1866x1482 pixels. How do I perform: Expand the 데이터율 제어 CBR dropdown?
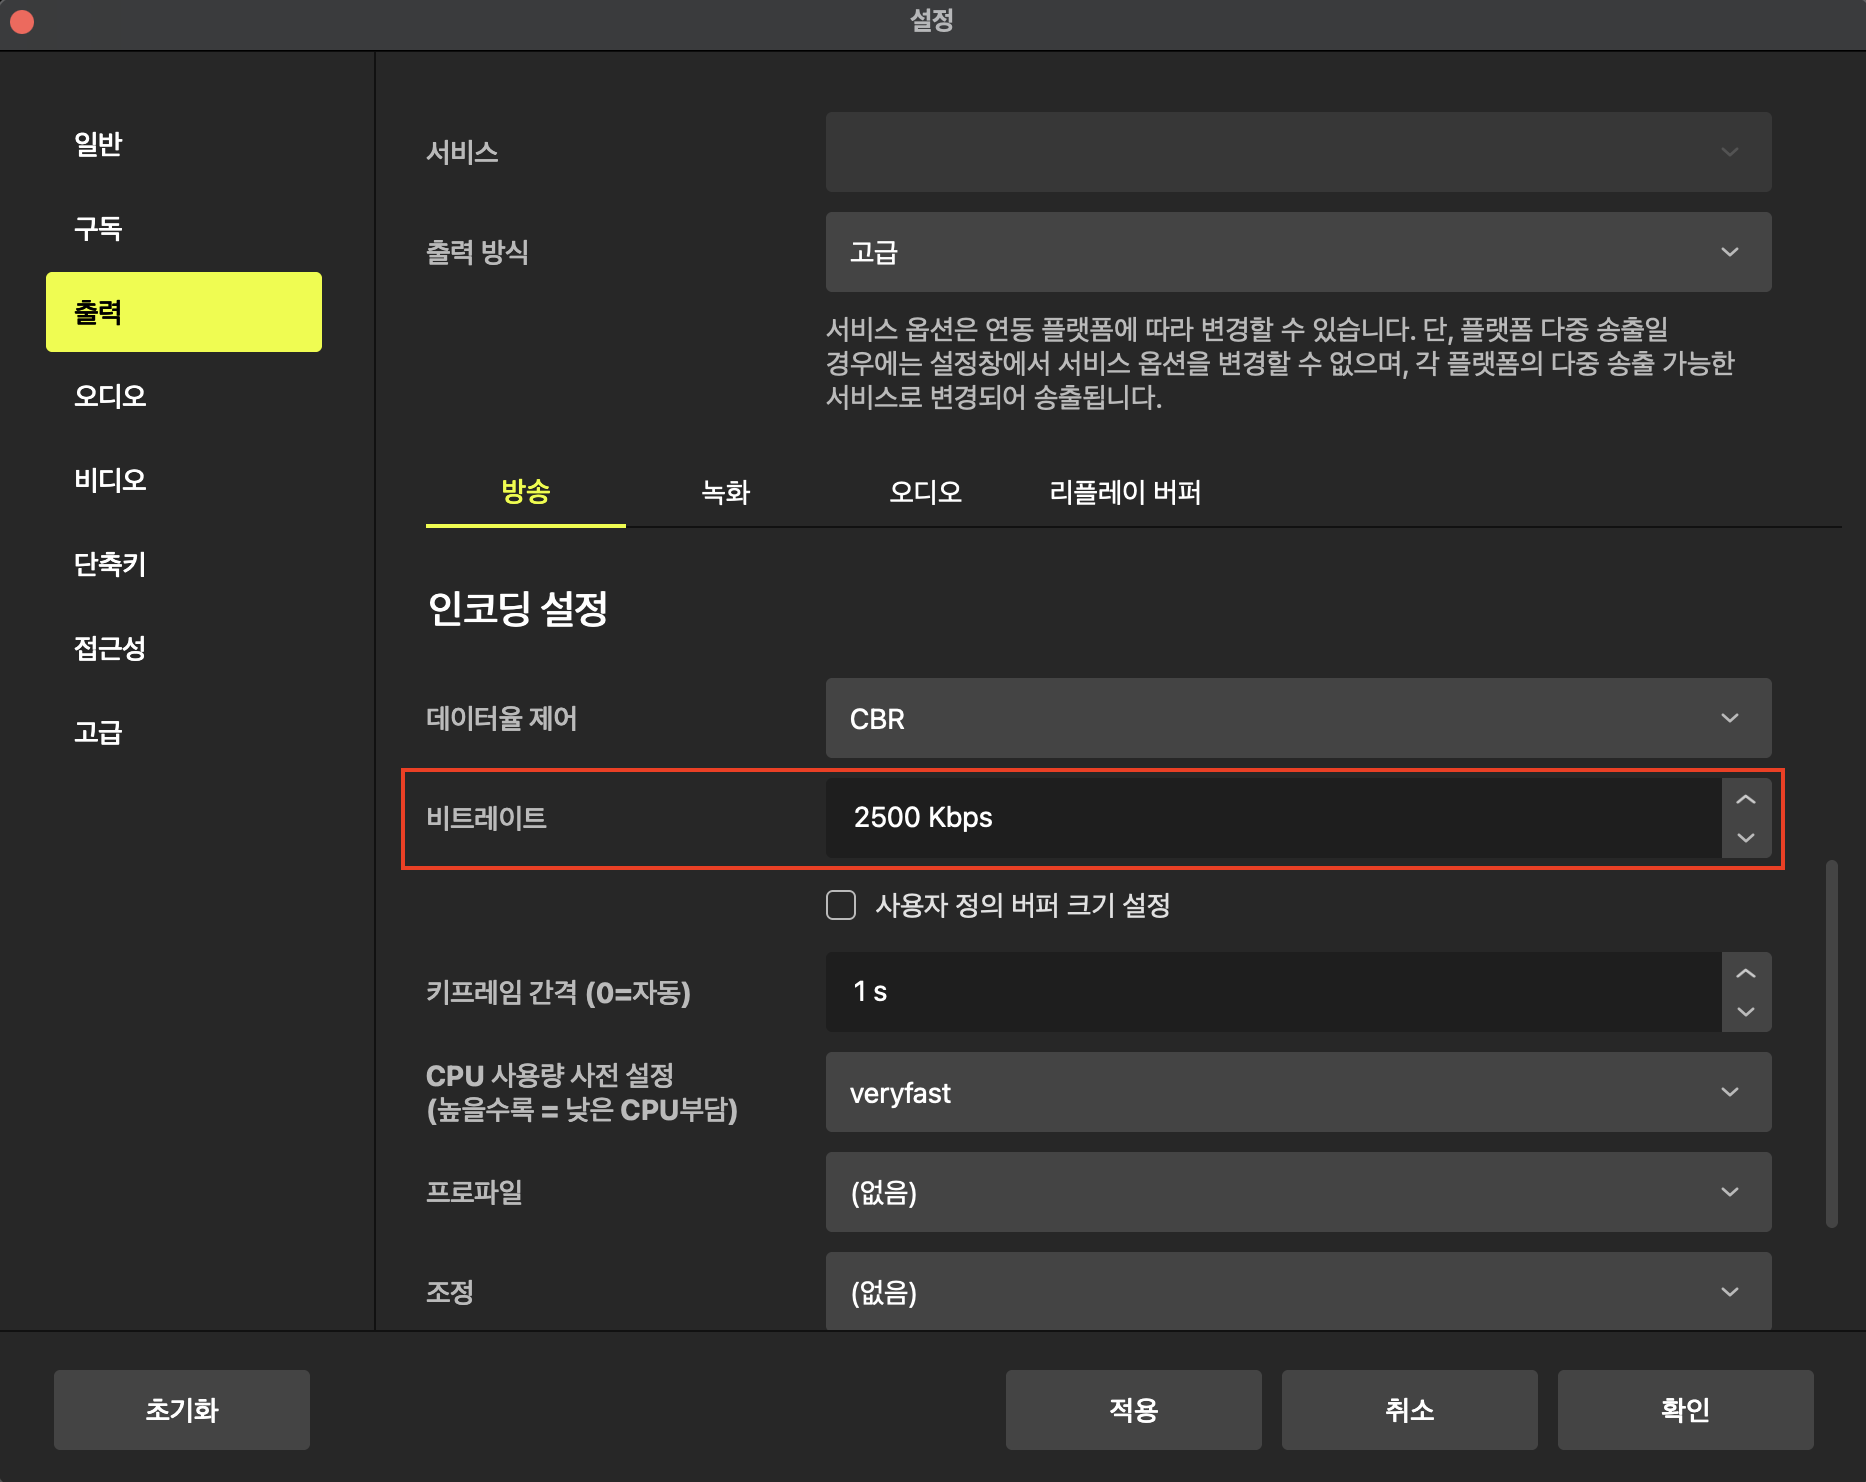(x=1297, y=718)
